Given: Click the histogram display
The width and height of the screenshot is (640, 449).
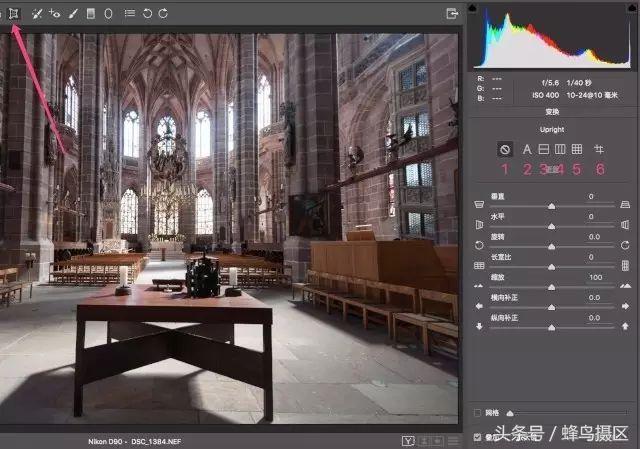Looking at the screenshot, I should click(x=551, y=37).
